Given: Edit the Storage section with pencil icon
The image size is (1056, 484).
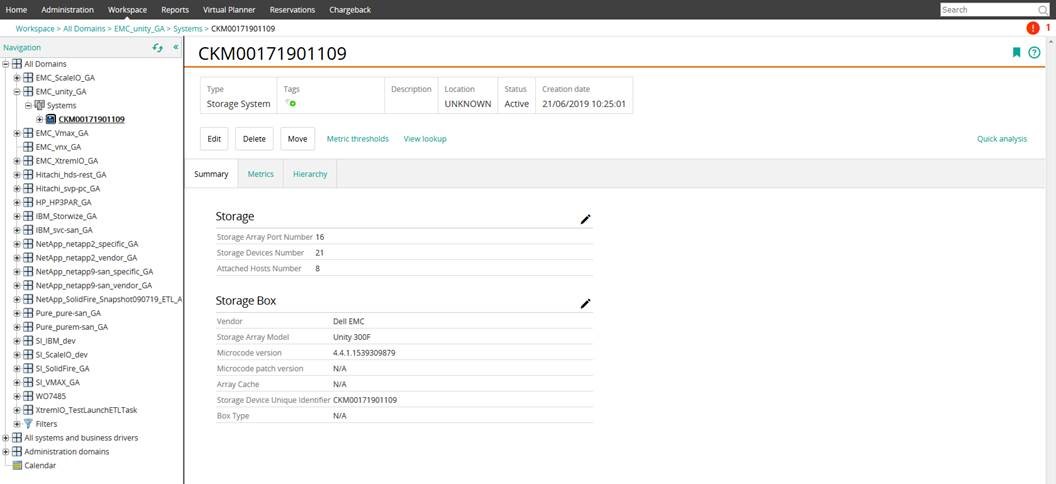Looking at the screenshot, I should pyautogui.click(x=586, y=218).
